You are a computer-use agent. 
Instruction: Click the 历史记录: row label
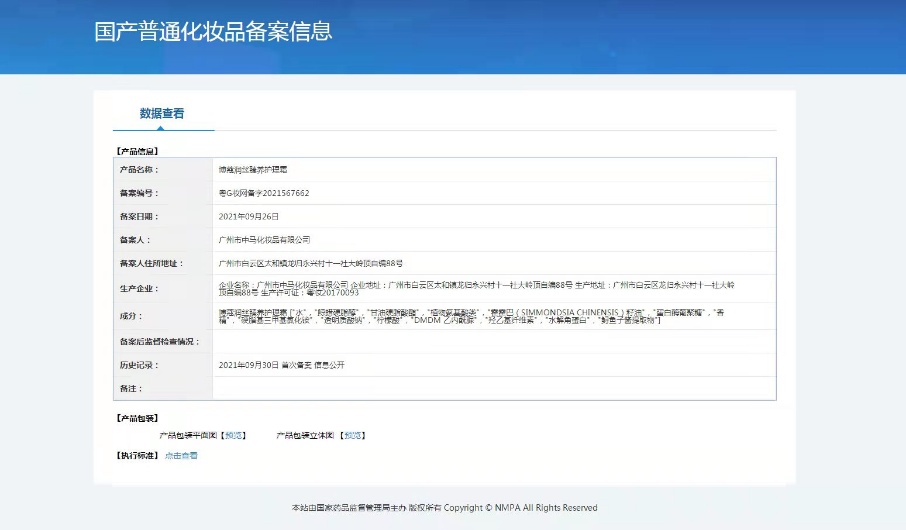[139, 365]
